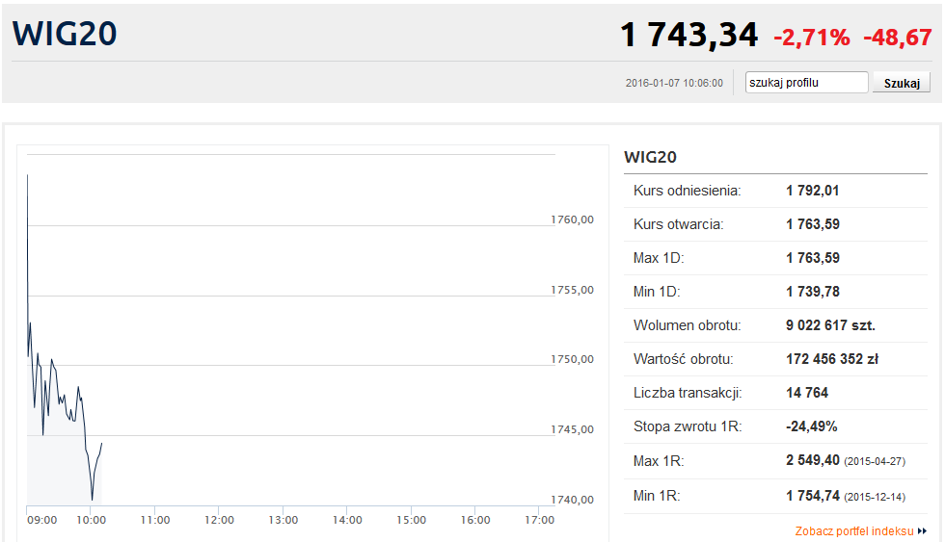Click the 2016-01-07 10:06:00 timestamp
Screen dimensions: 945x542
[673, 83]
